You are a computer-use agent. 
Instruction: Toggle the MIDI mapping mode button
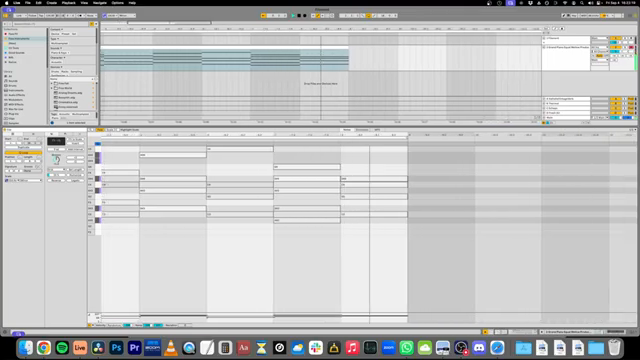pos(584,16)
